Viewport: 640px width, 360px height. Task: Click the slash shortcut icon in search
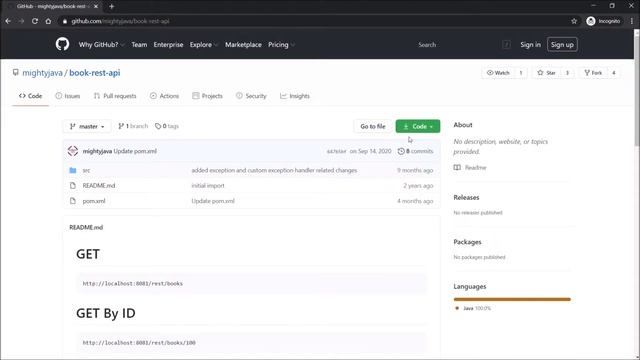[x=506, y=44]
